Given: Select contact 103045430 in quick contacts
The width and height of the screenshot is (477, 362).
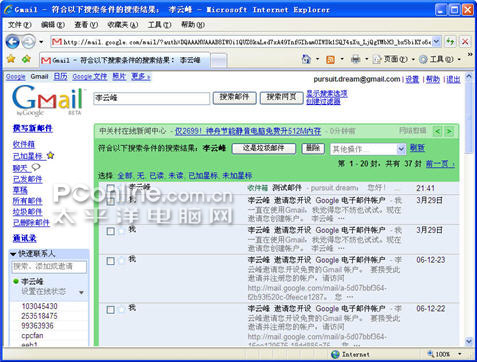Looking at the screenshot, I should pos(39,306).
